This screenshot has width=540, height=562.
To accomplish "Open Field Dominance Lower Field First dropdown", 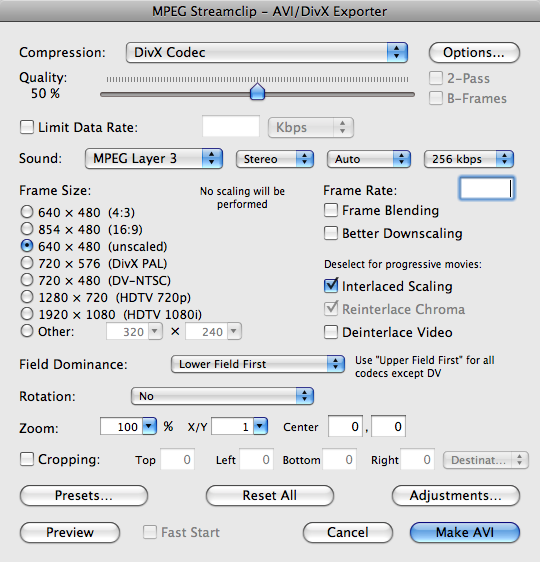I will point(258,364).
